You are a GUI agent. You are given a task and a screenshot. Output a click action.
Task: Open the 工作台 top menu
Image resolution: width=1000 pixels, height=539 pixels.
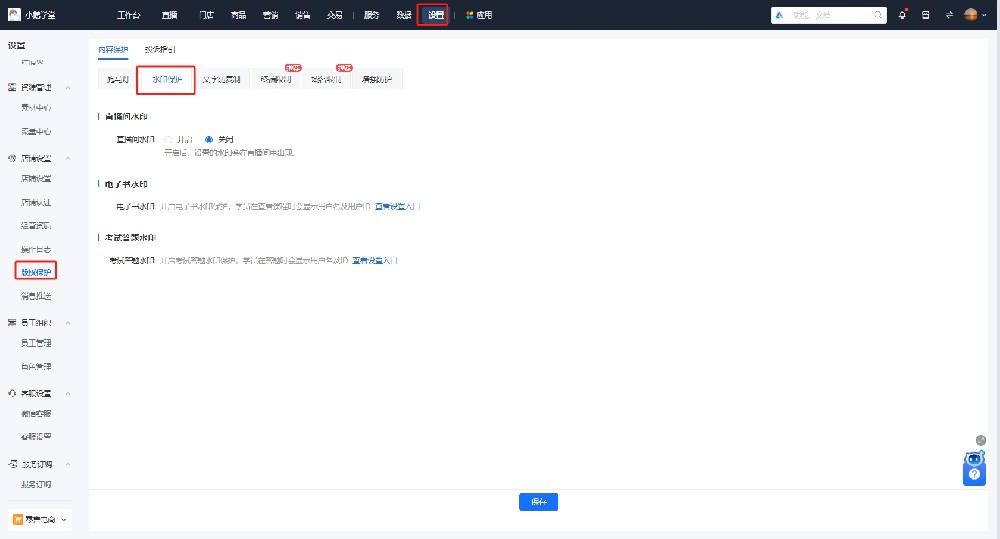click(129, 15)
